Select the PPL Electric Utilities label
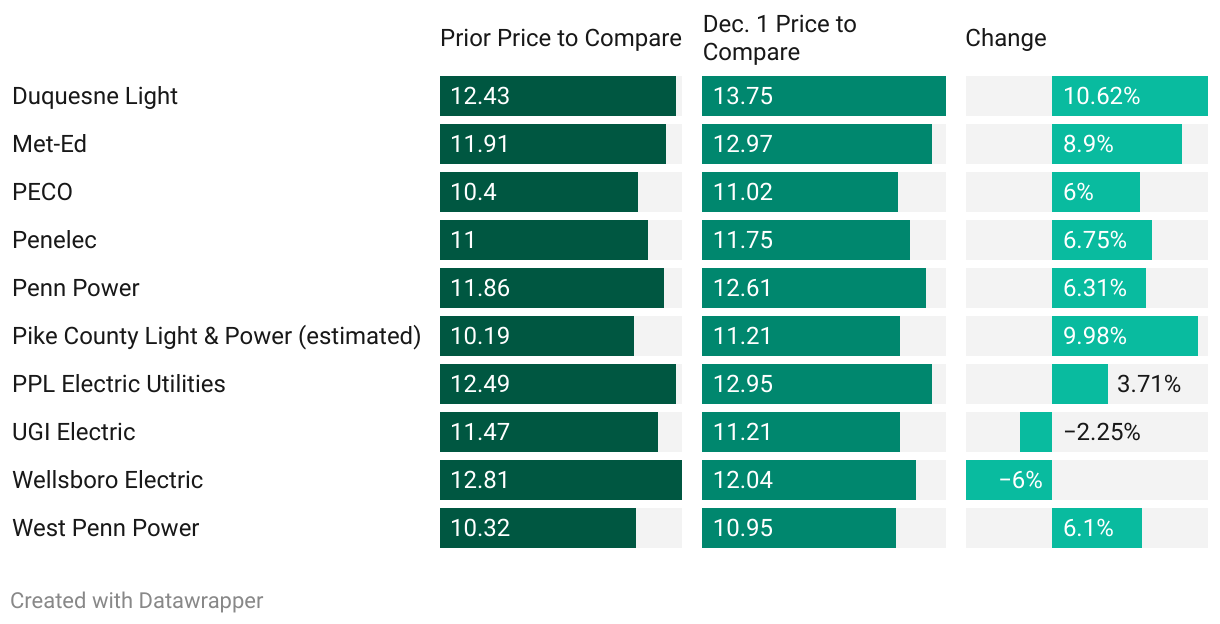Screen dimensions: 1220x624 tap(119, 384)
